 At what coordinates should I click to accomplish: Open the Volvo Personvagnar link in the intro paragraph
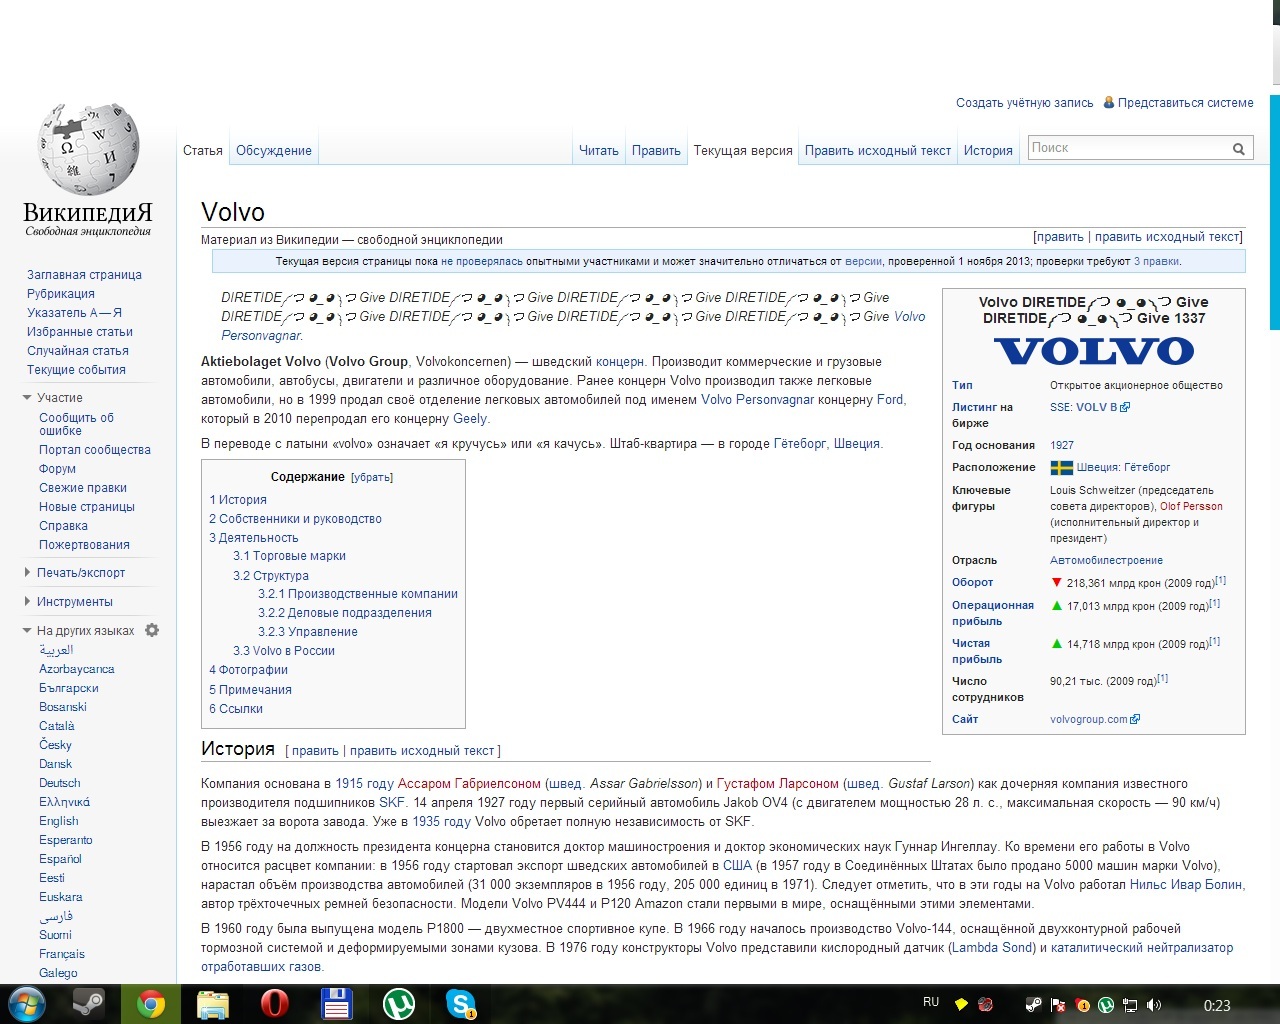click(758, 400)
